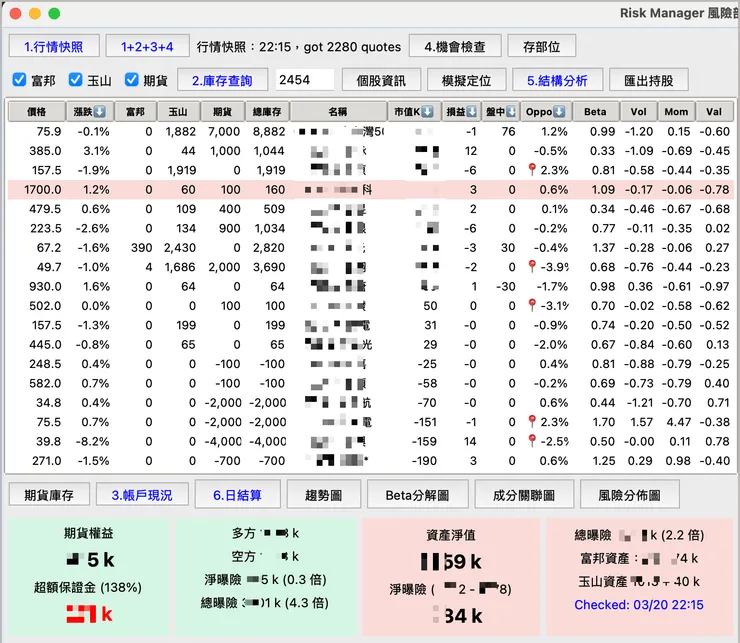Toggle the 玉山 checkbox
This screenshot has width=740, height=643.
pyautogui.click(x=76, y=80)
